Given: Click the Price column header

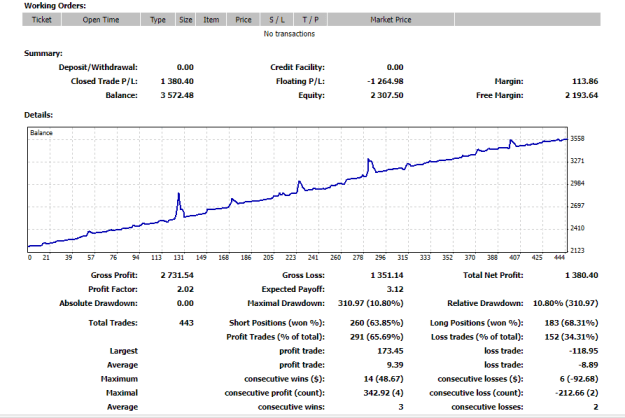Looking at the screenshot, I should click(x=243, y=20).
